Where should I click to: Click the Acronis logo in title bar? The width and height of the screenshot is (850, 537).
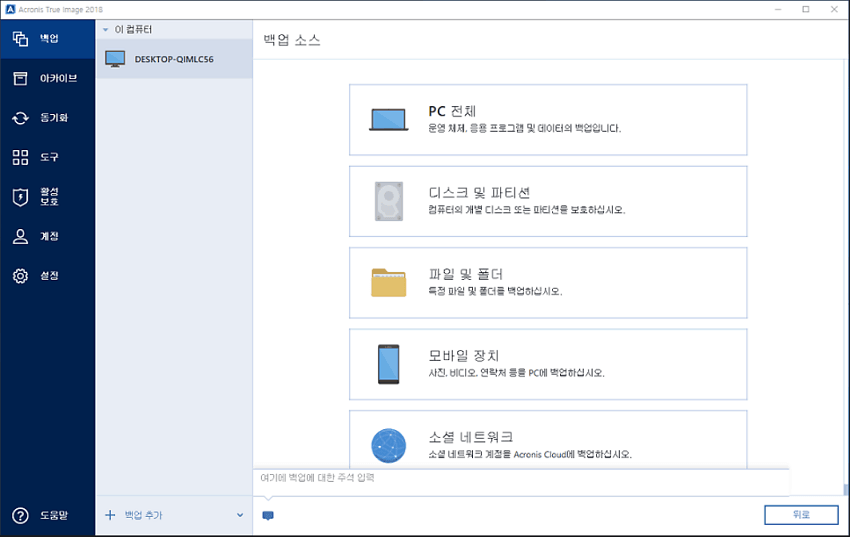coord(10,9)
